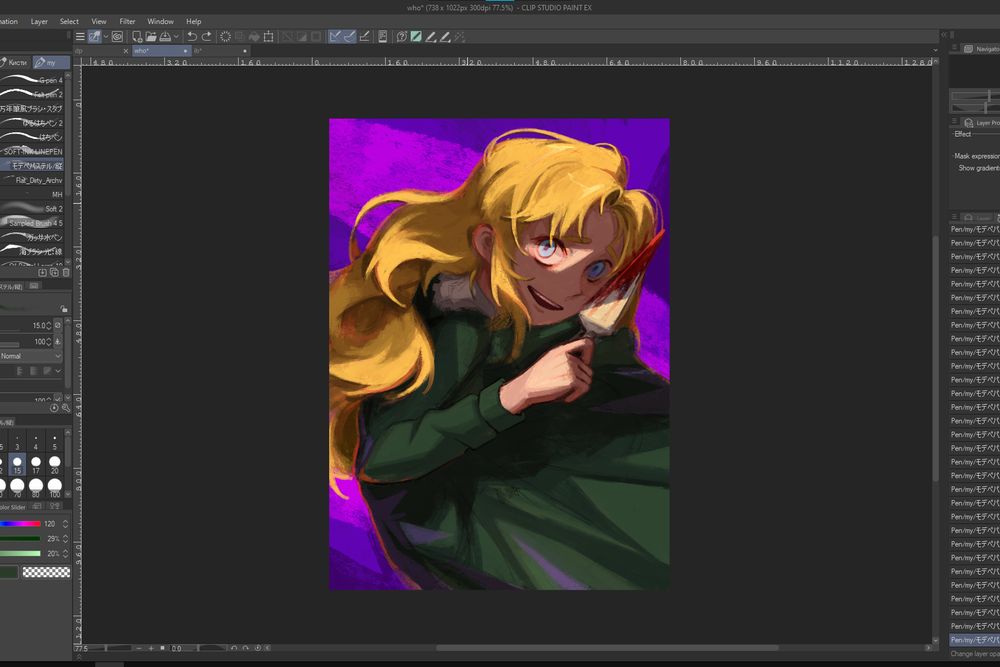Click the Undo arrow in the command bar
Viewport: 1000px width, 667px height.
tap(191, 37)
